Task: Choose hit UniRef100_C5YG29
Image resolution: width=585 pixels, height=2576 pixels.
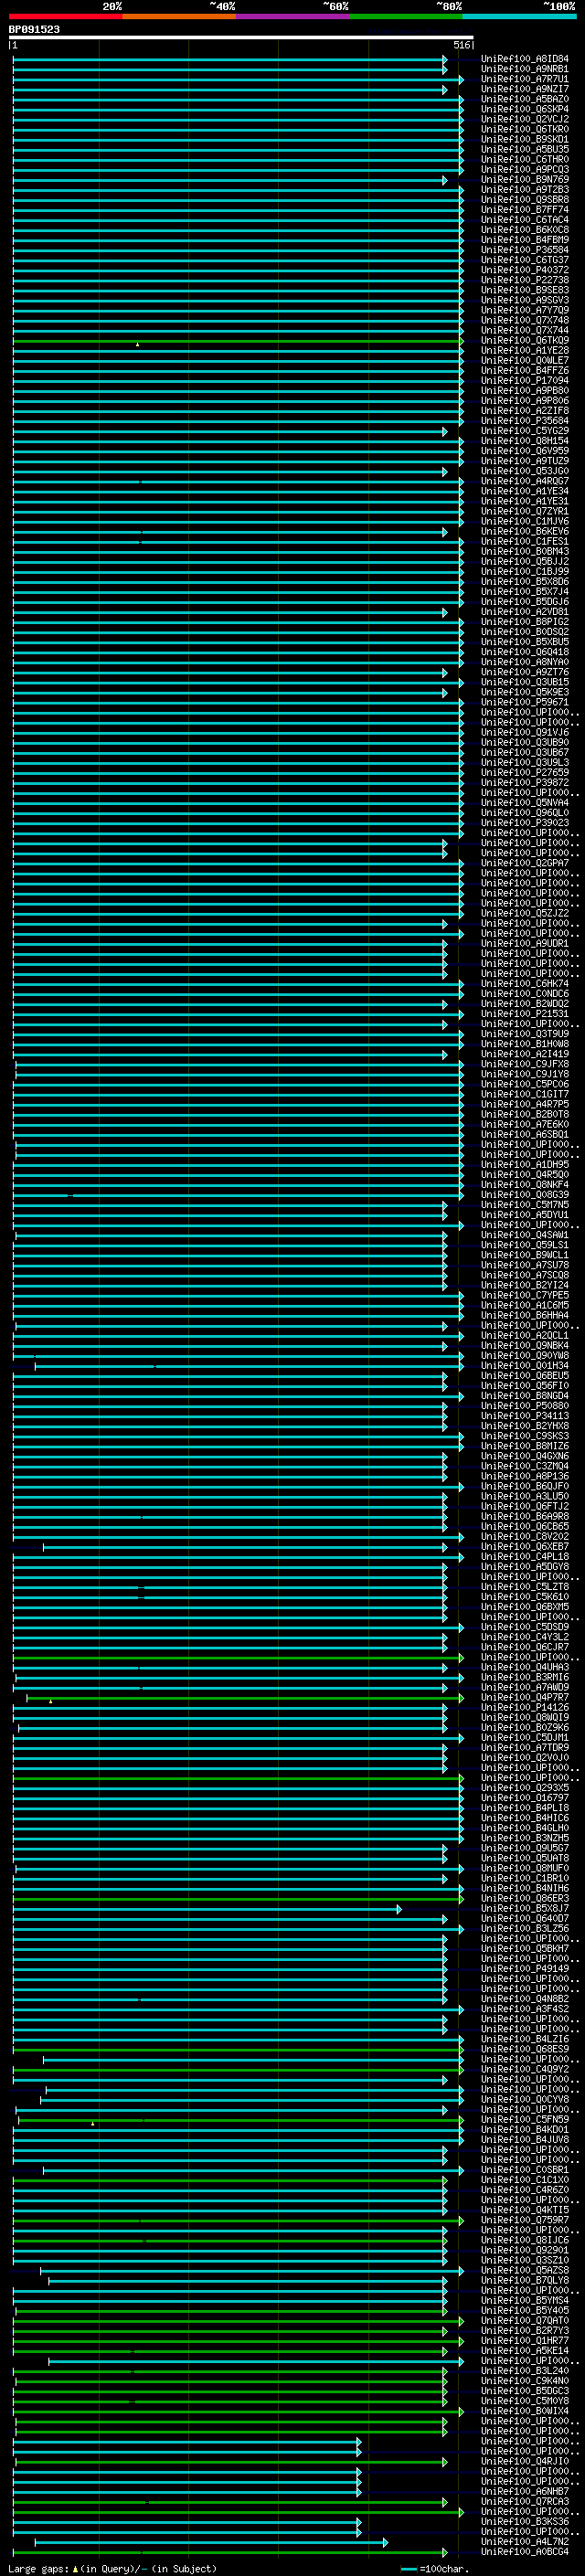Action: (524, 431)
